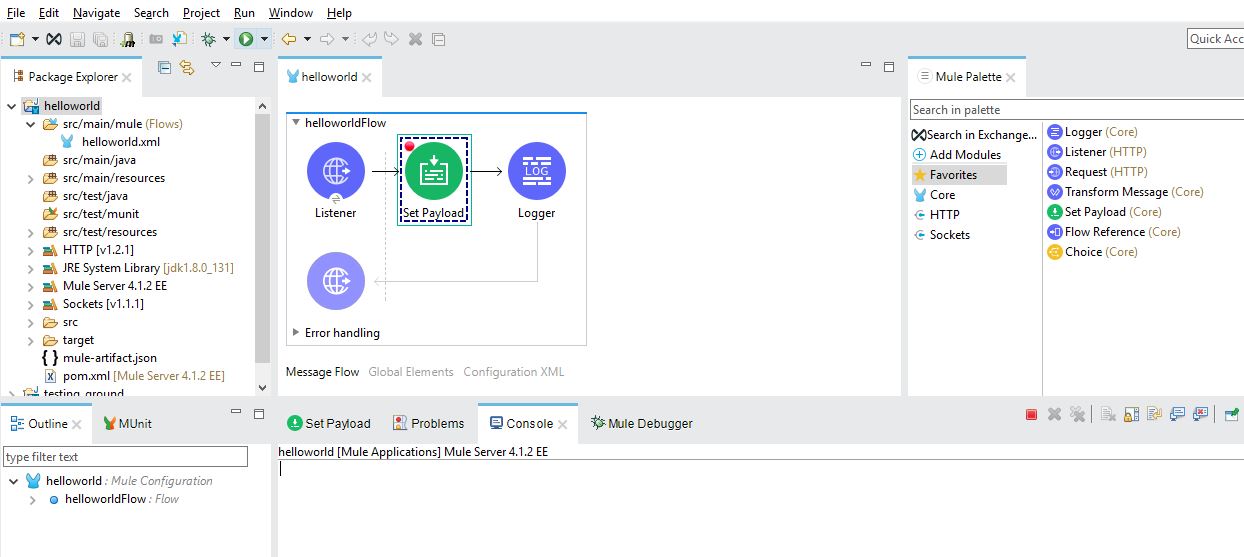Screen dimensions: 1244x557
Task: Click the Back navigation arrow
Action: click(289, 39)
